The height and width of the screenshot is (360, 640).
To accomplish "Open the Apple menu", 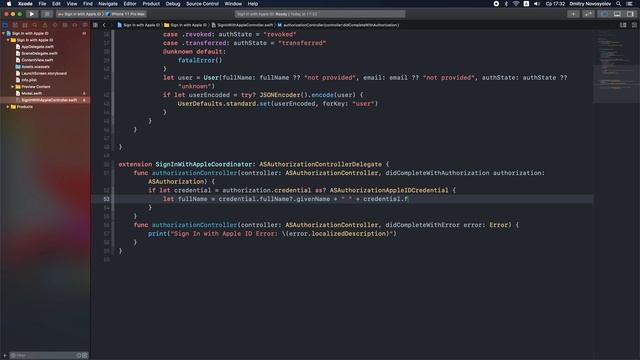I will pos(9,4).
